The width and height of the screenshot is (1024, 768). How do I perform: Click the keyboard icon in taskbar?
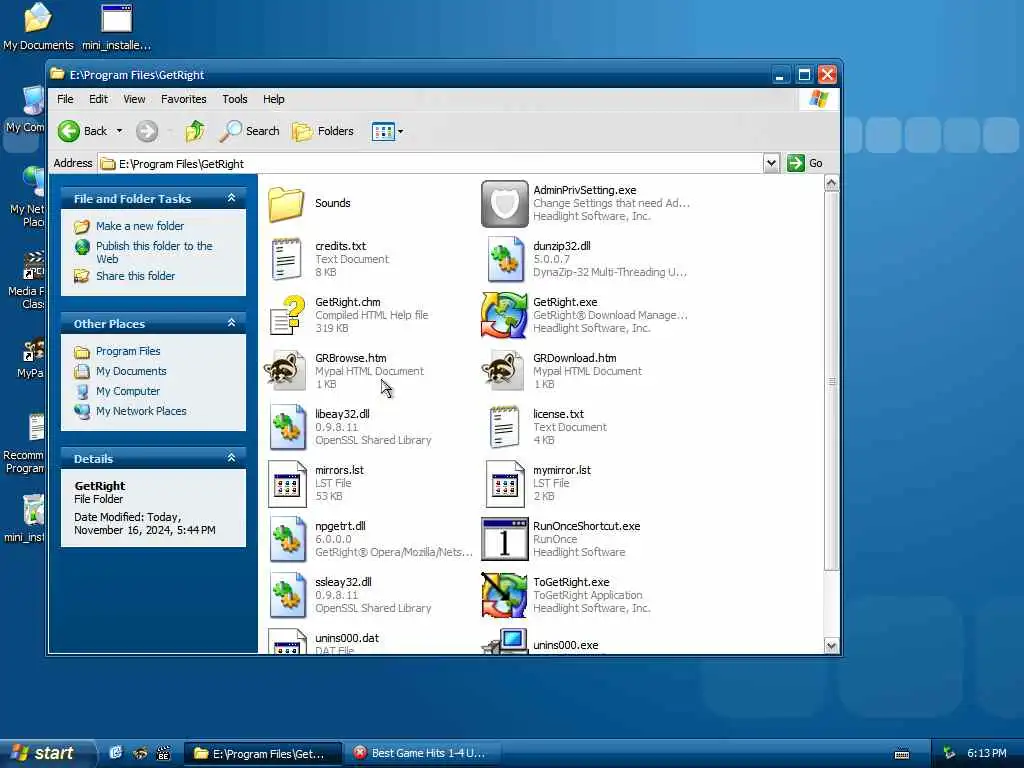pos(902,754)
